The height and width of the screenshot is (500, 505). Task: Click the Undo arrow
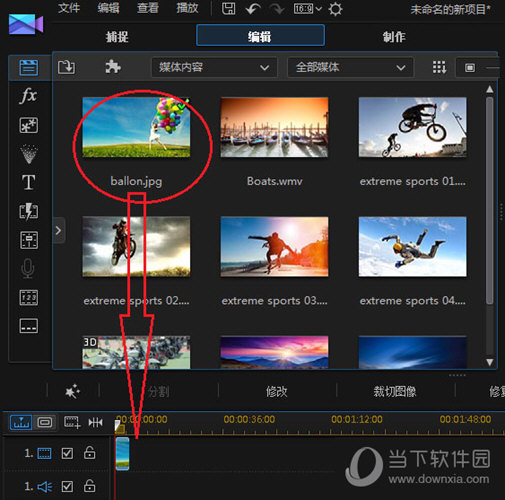click(253, 9)
